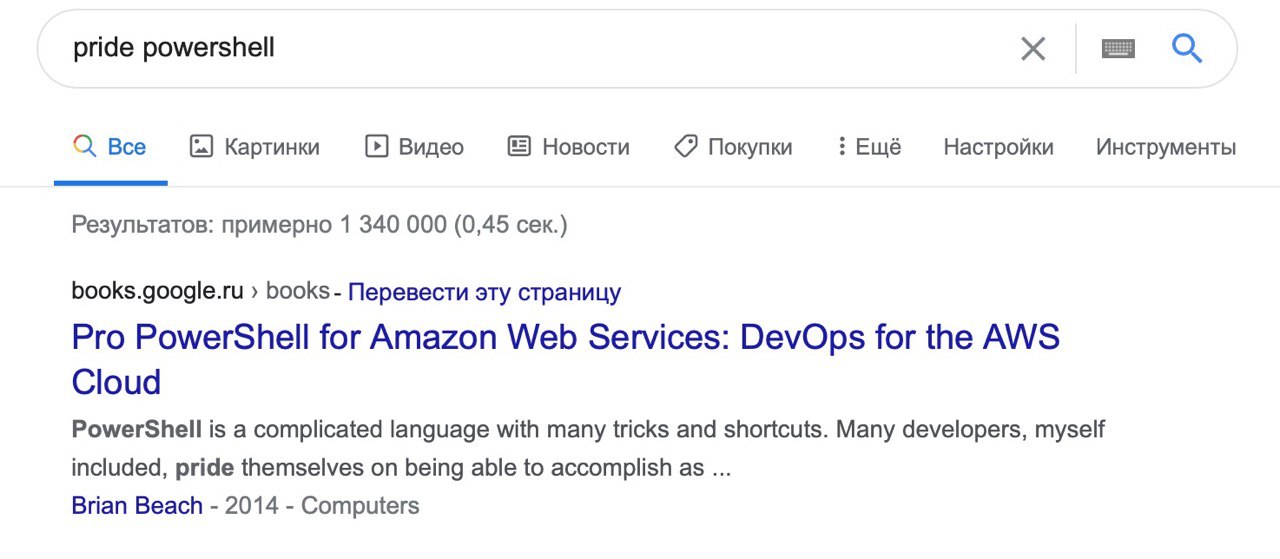Clear the search query with X icon
Screen dimensions: 1280x559
[x=1033, y=48]
